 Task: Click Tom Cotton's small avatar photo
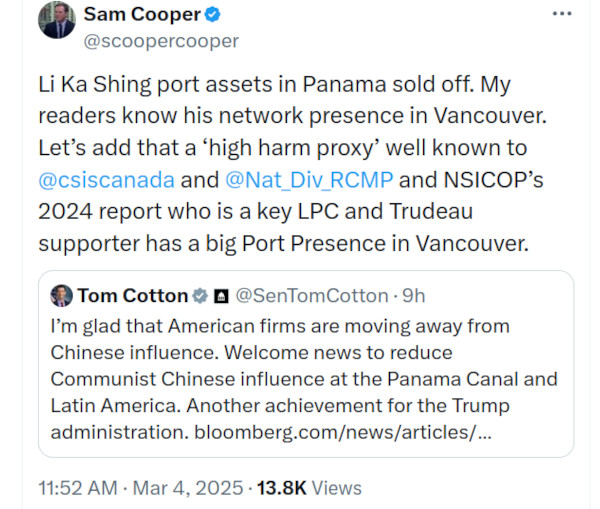point(62,295)
